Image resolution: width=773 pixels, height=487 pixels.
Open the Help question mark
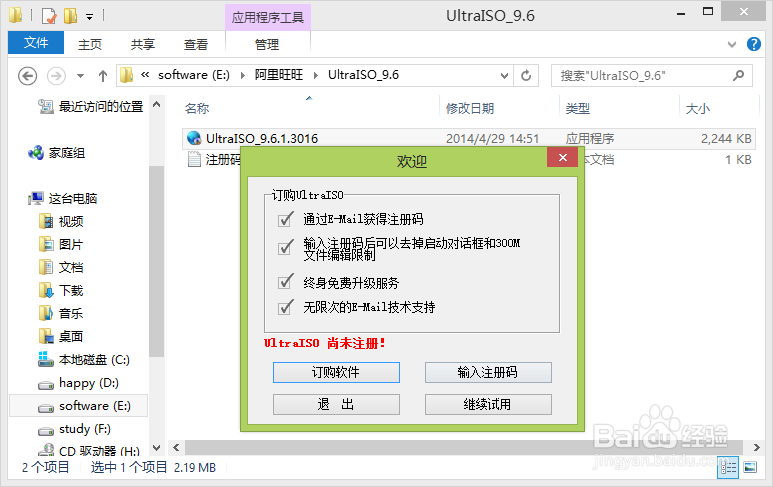click(753, 44)
